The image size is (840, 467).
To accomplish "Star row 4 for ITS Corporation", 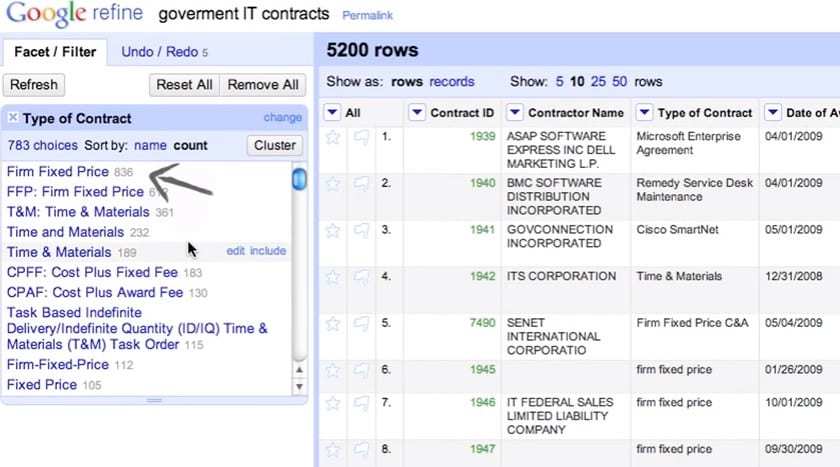I will point(333,277).
